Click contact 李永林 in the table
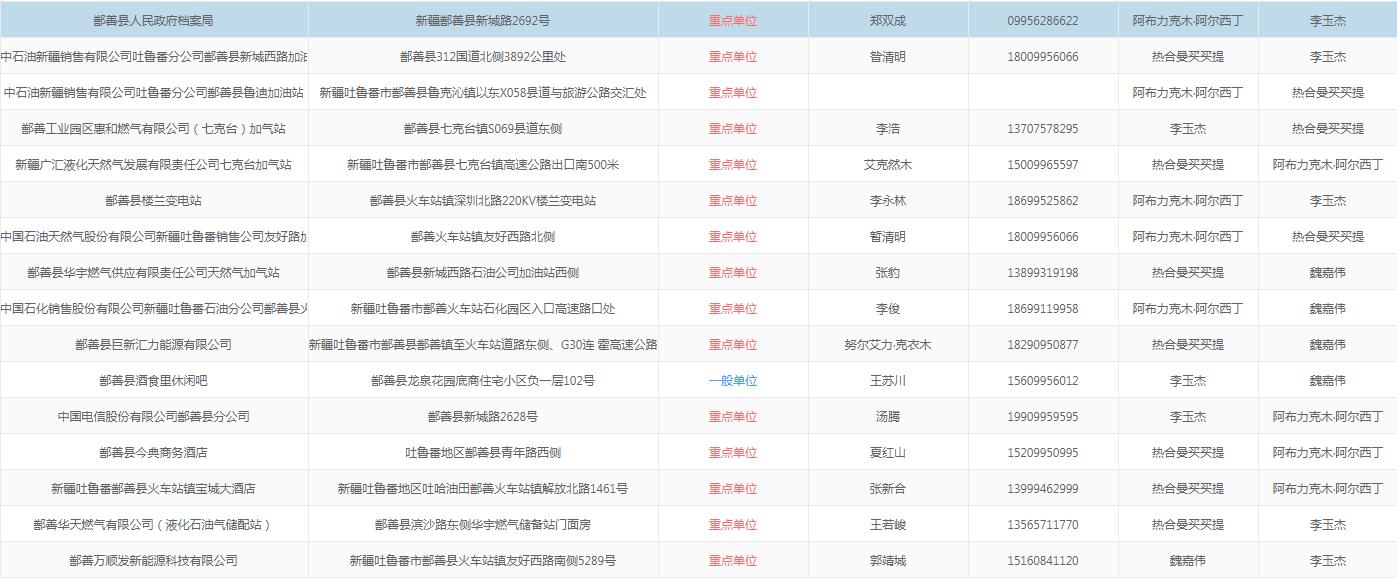1397x580 pixels. (x=887, y=201)
